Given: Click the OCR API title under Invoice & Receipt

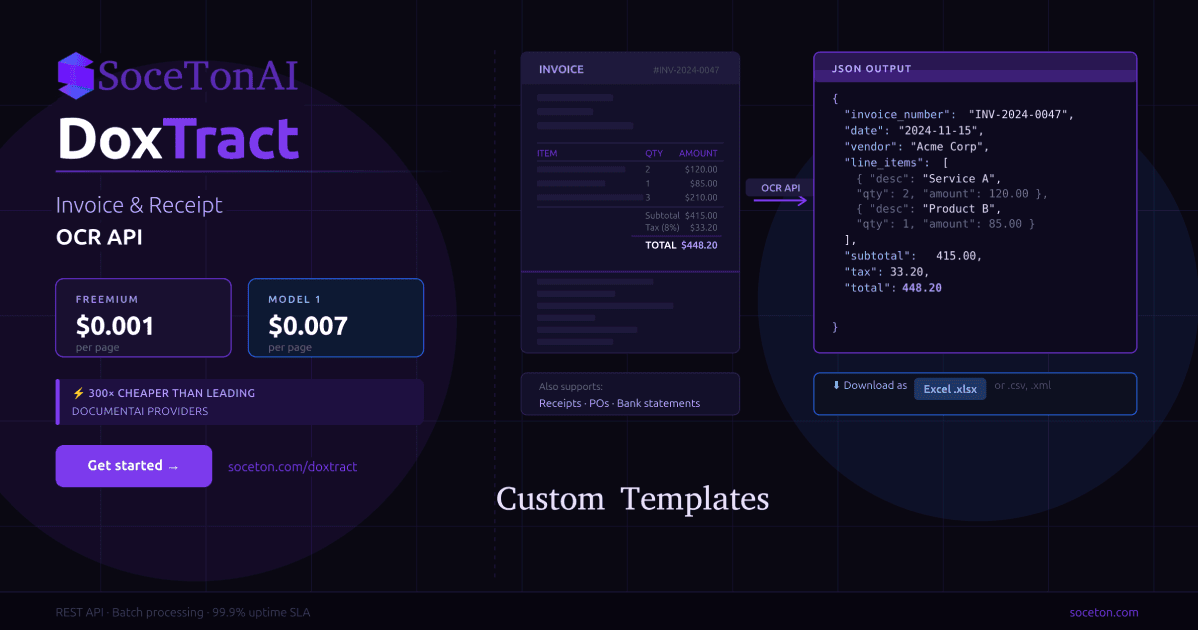Looking at the screenshot, I should click(99, 237).
